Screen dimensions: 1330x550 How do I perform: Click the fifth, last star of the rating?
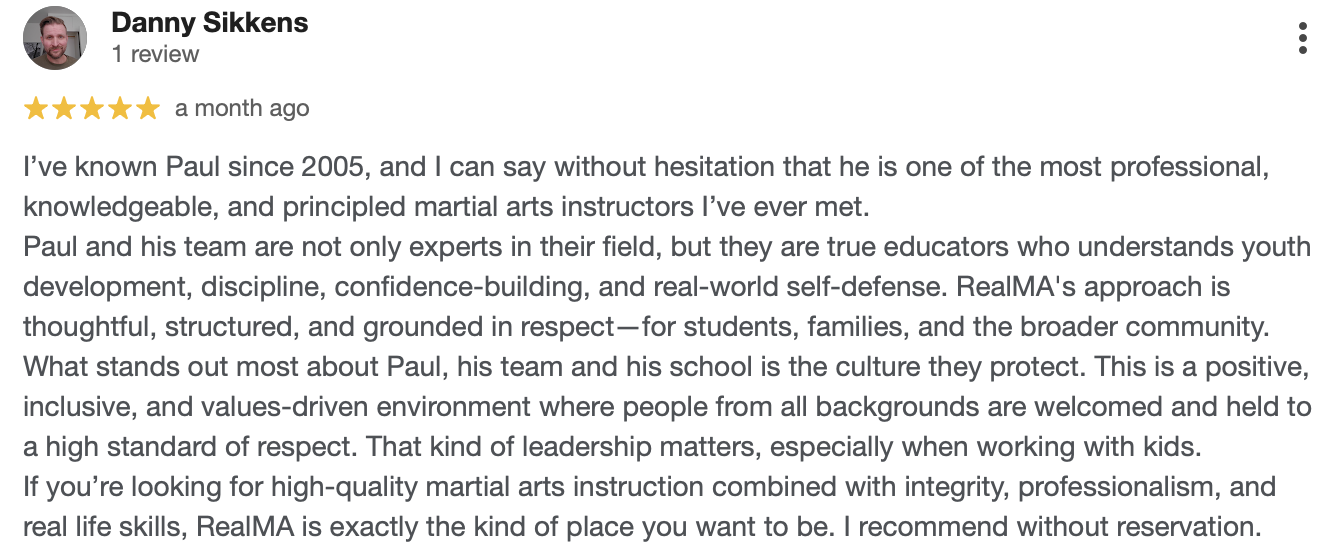[148, 108]
